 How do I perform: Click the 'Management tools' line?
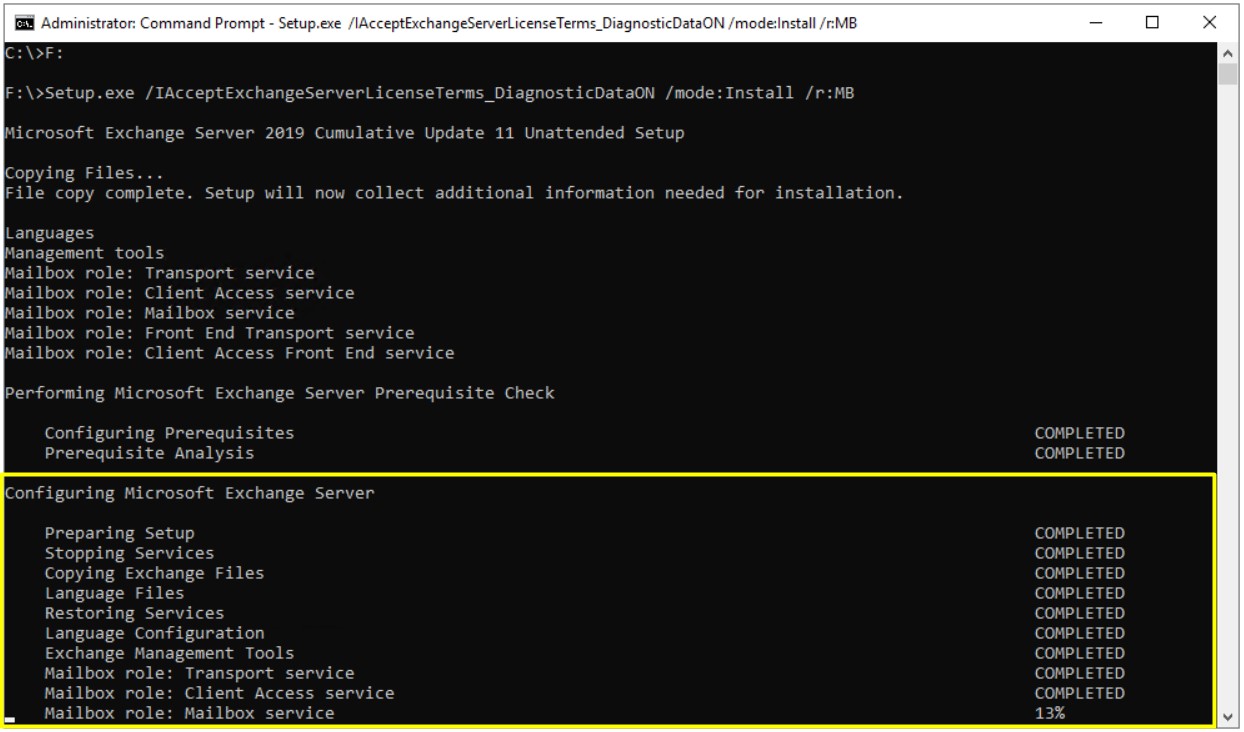click(85, 253)
